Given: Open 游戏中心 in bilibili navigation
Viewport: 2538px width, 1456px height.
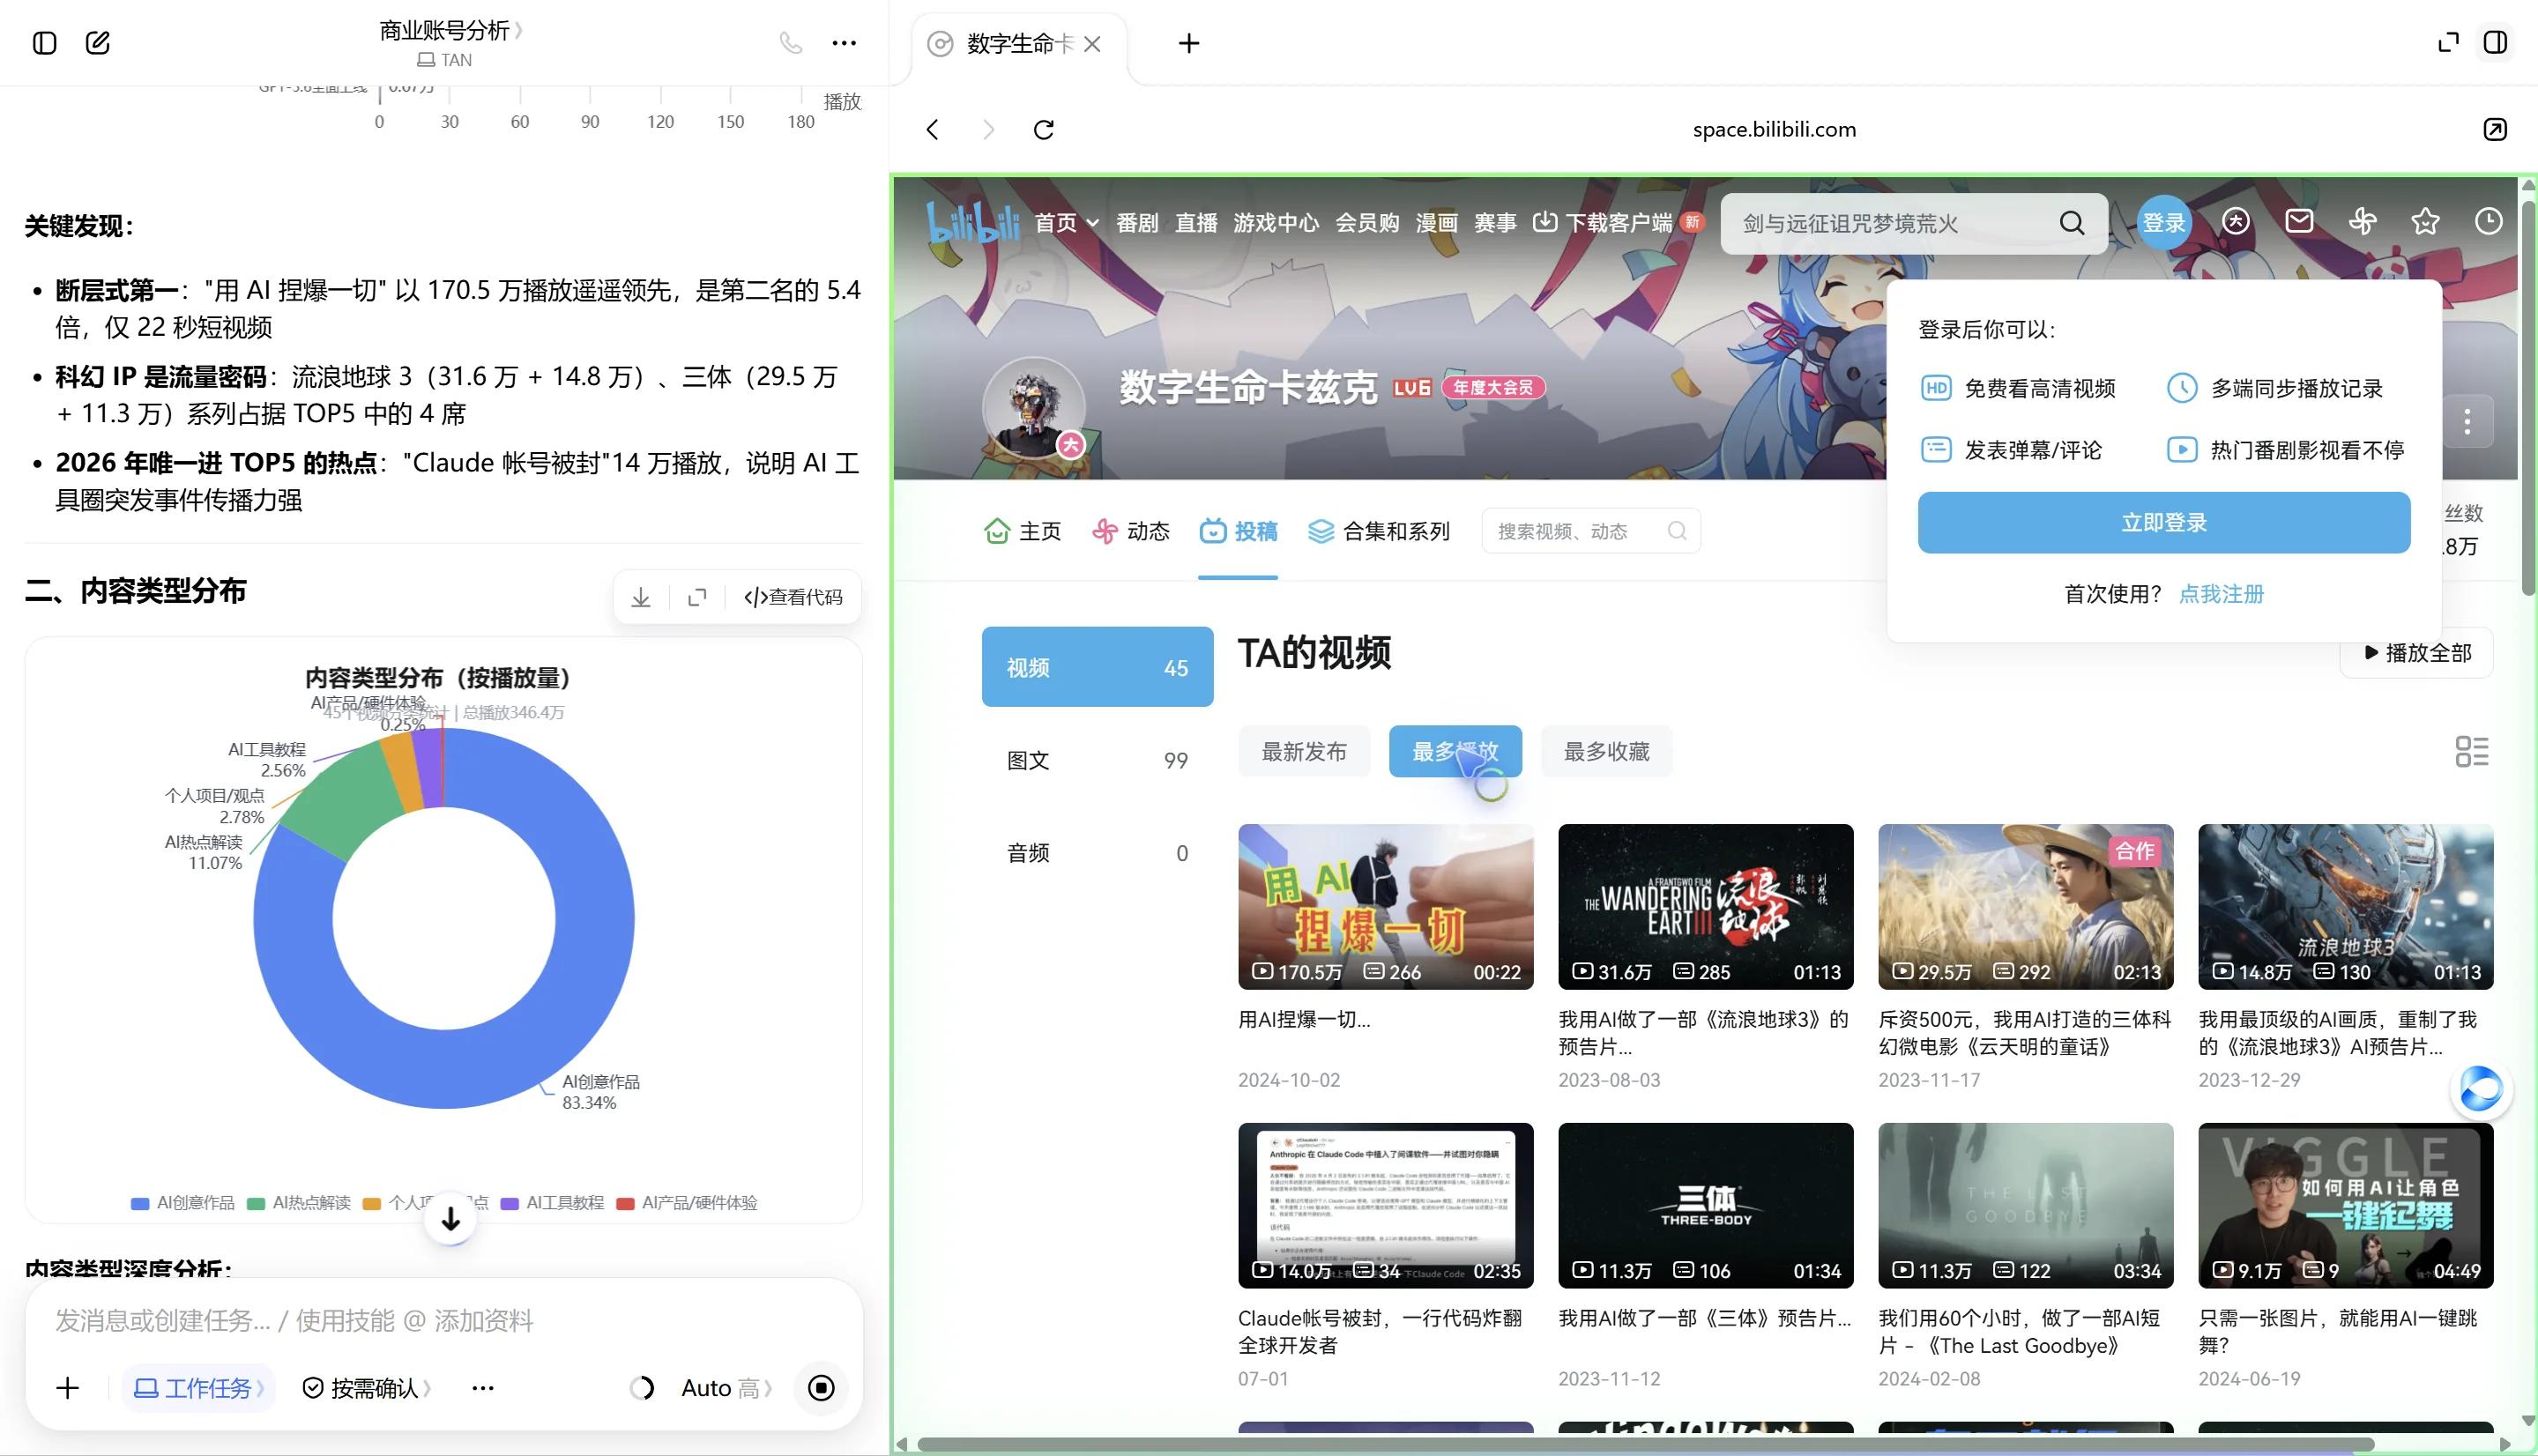Looking at the screenshot, I should pos(1276,222).
